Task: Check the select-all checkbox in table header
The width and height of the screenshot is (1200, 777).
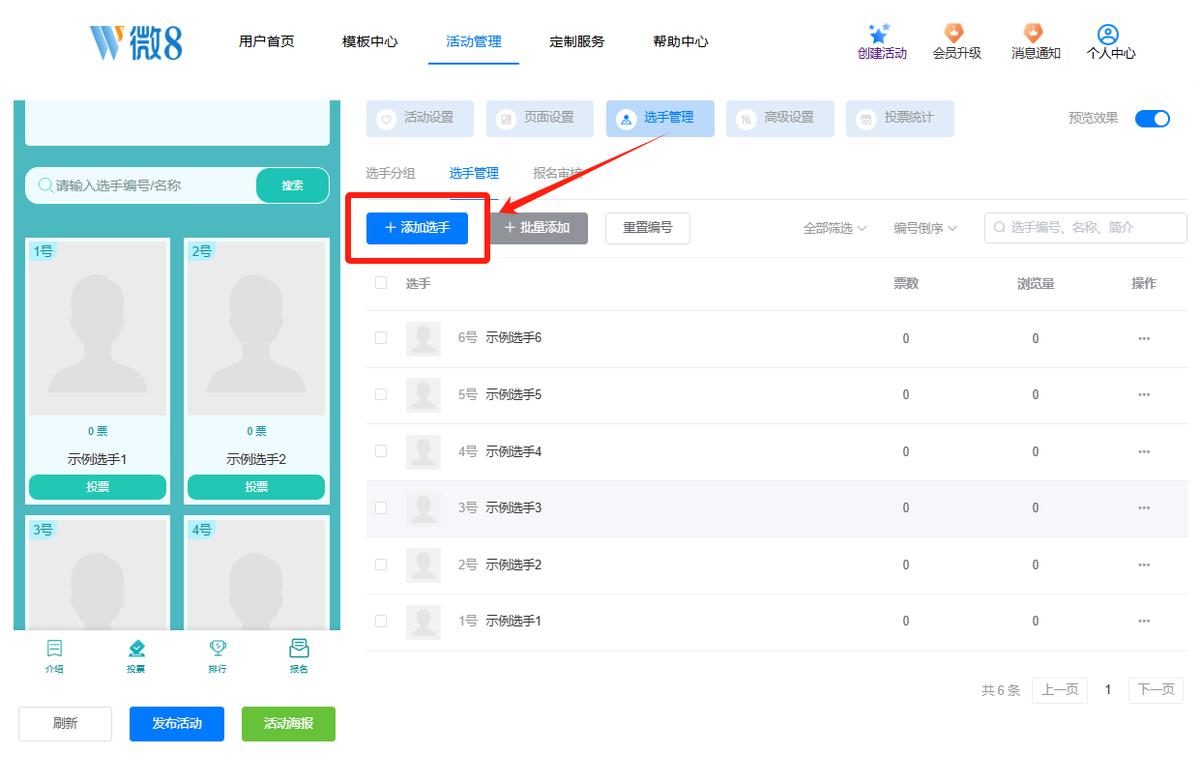Action: (x=381, y=283)
